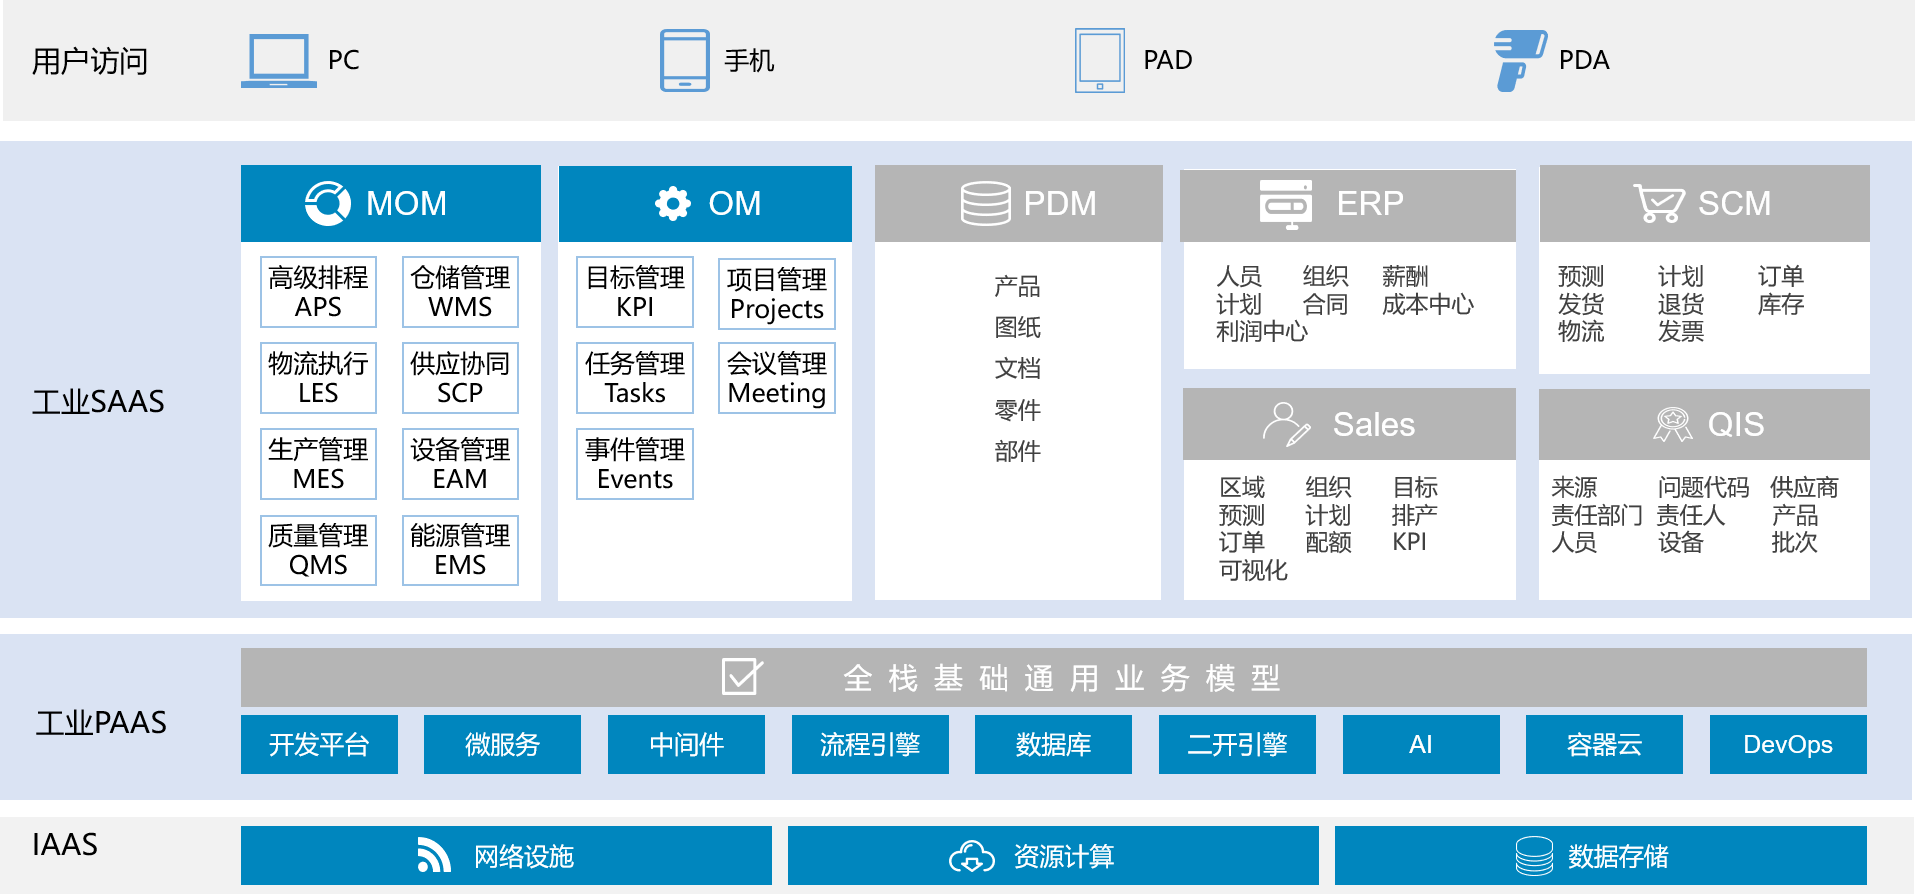Viewport: 1919px width, 894px height.
Task: Open the 高级排程 APS box
Action: tap(318, 292)
